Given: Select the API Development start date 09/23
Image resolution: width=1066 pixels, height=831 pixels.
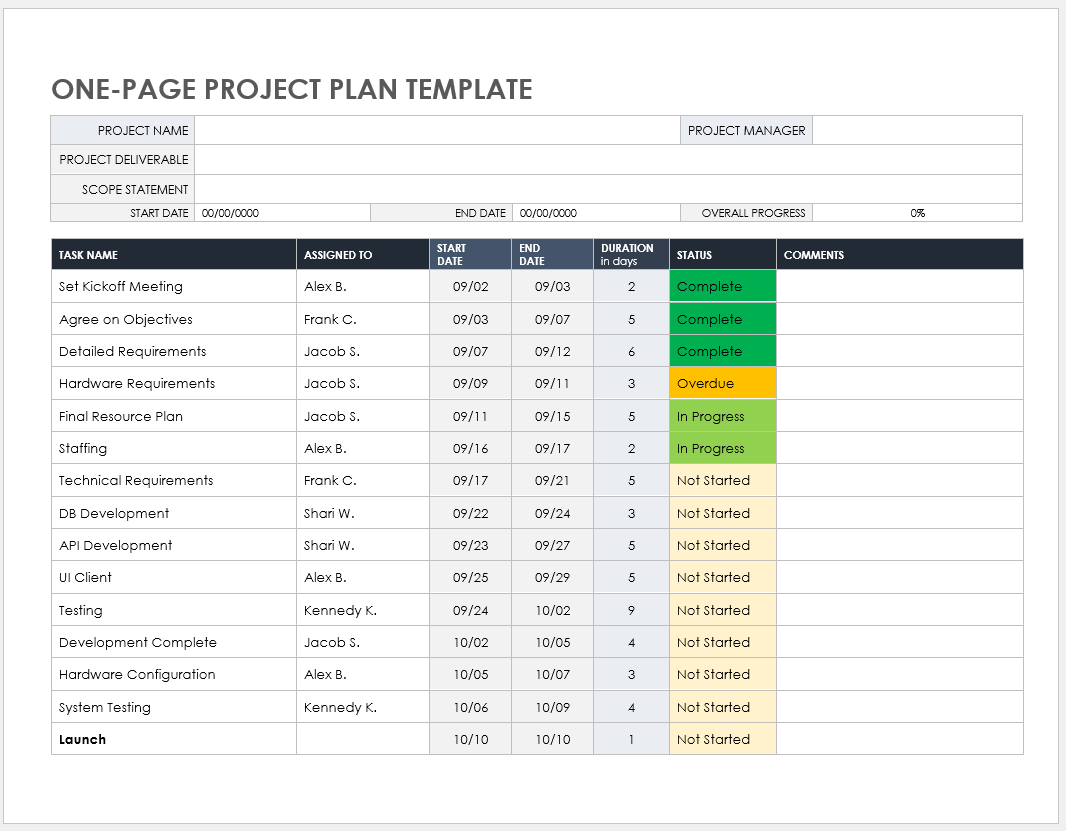Looking at the screenshot, I should click(470, 546).
